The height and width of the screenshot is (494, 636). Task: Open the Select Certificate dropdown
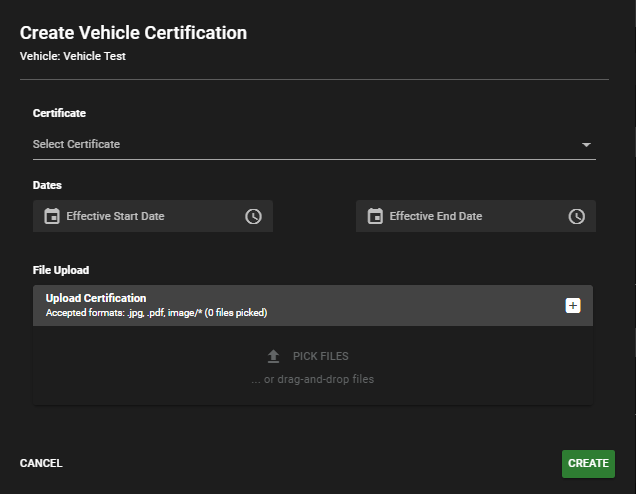coord(314,145)
